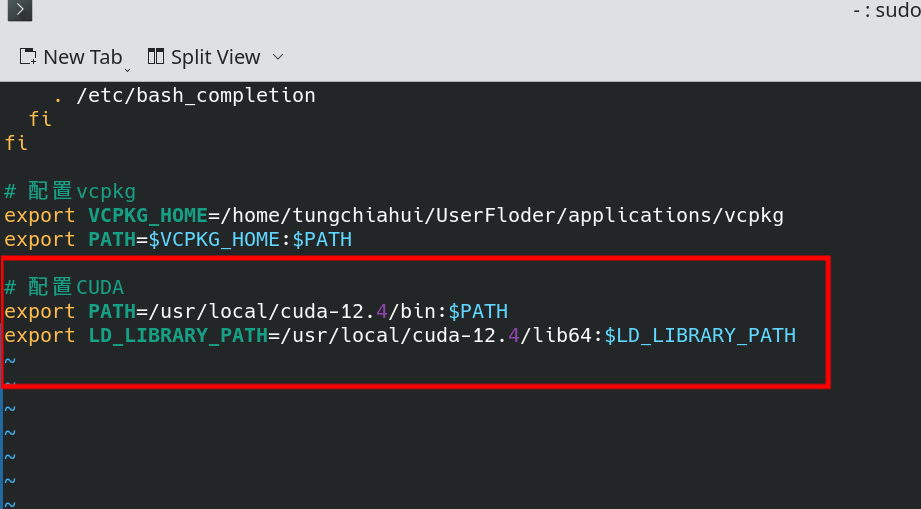Expand the small arrow under New Tab

(x=127, y=70)
